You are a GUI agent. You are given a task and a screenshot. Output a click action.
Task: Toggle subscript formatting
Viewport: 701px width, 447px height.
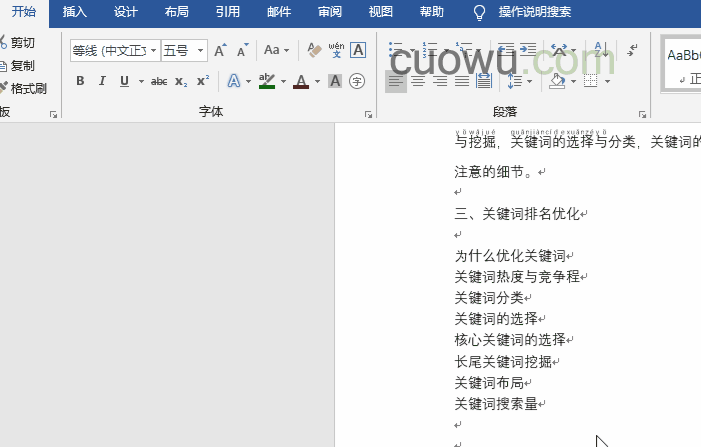click(181, 81)
